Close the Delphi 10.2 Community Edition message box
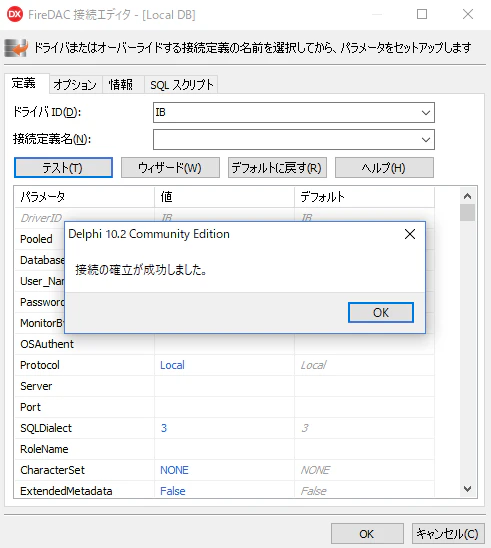Image resolution: width=491 pixels, height=548 pixels. (x=410, y=234)
